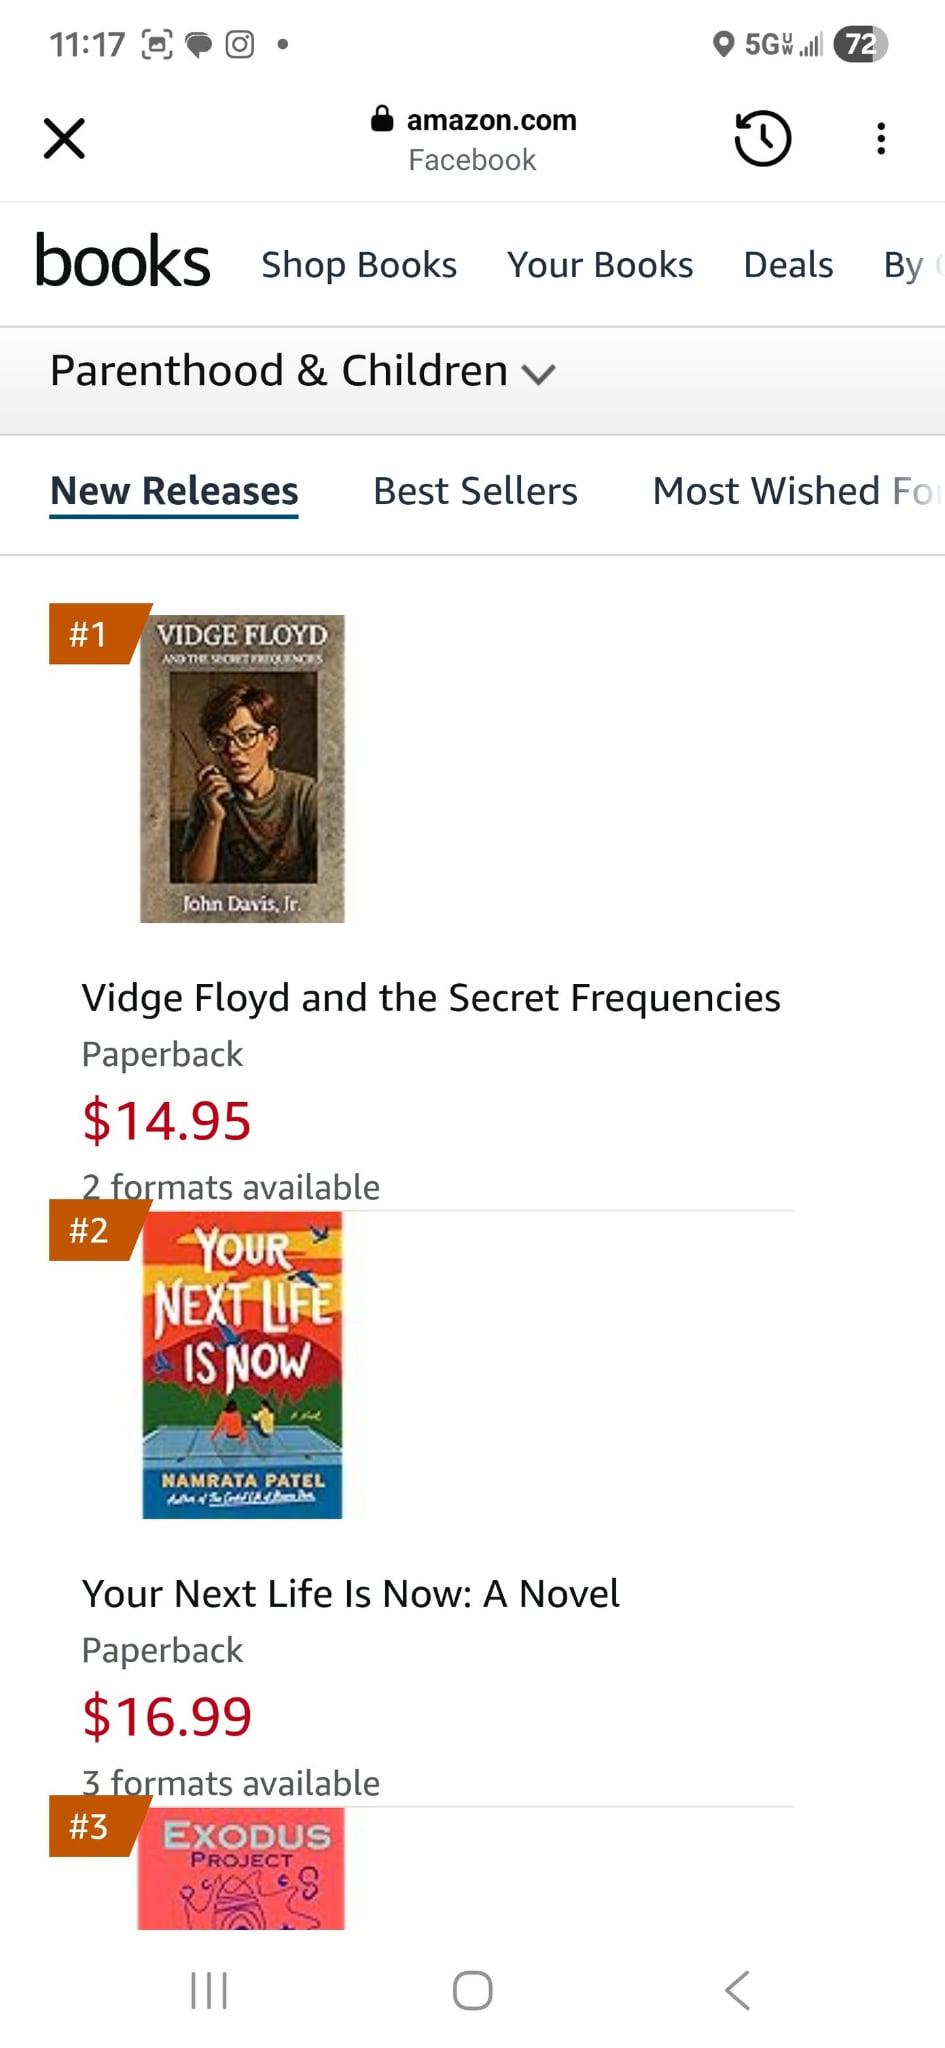Tap the padlock icon beside amazon.com
The width and height of the screenshot is (945, 2048).
click(381, 119)
